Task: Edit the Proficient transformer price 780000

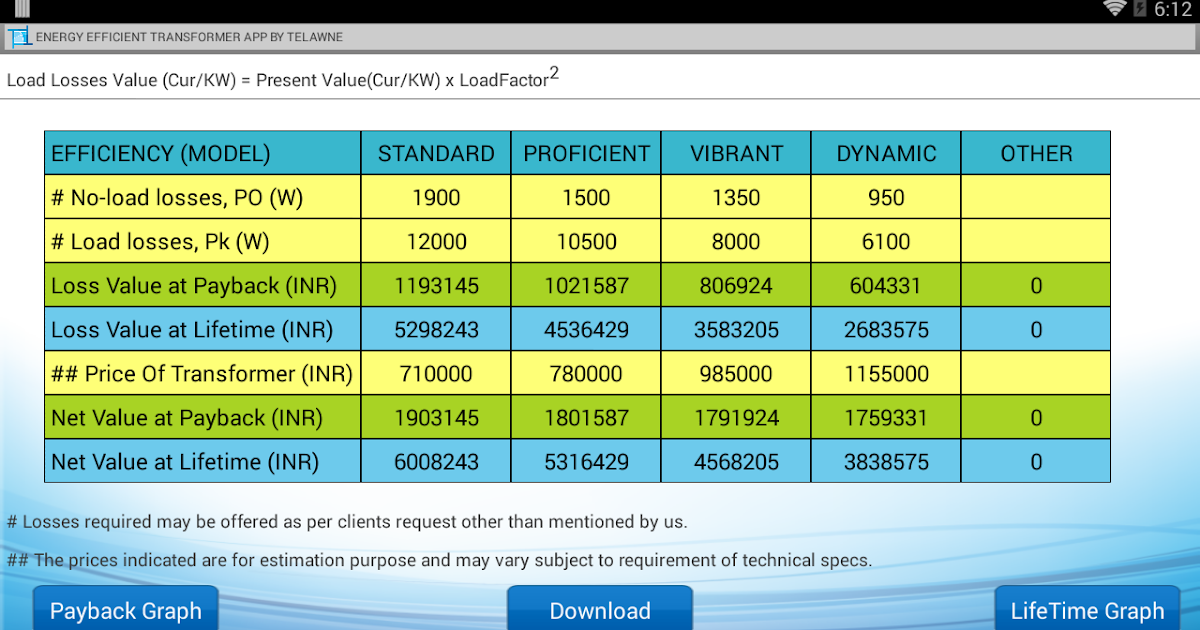Action: pos(586,374)
